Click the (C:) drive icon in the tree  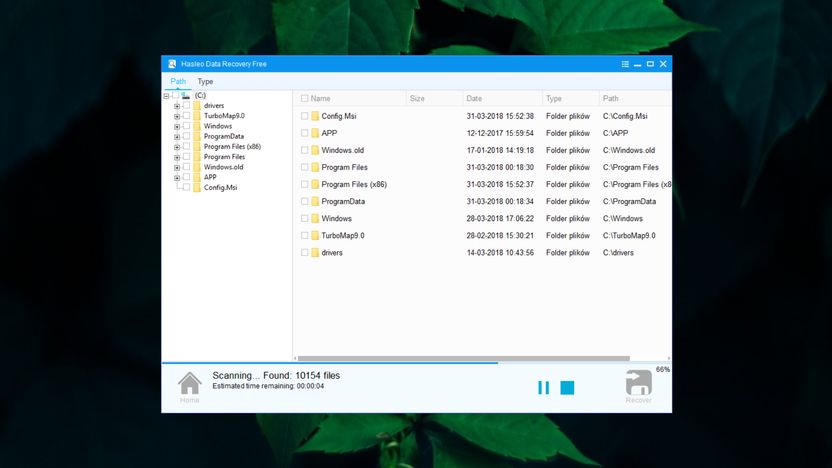click(x=185, y=96)
